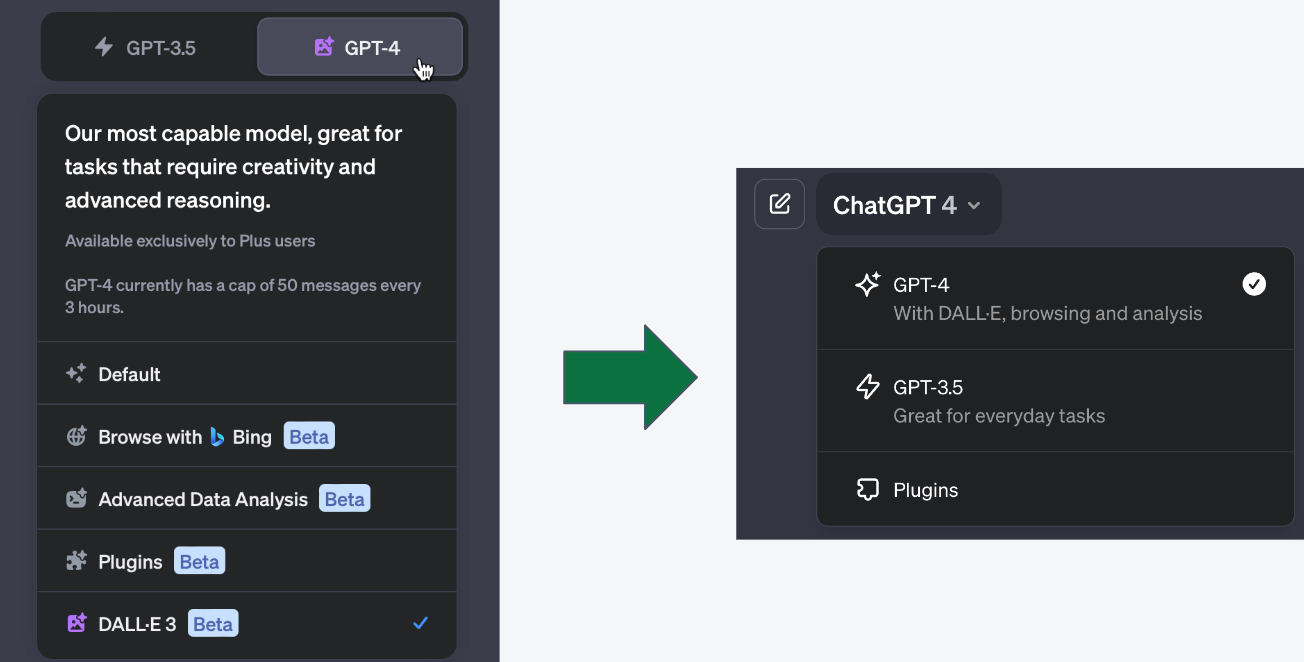Image resolution: width=1304 pixels, height=662 pixels.
Task: Select Plugins in the ChatGPT 4 dropdown
Action: pos(1056,489)
